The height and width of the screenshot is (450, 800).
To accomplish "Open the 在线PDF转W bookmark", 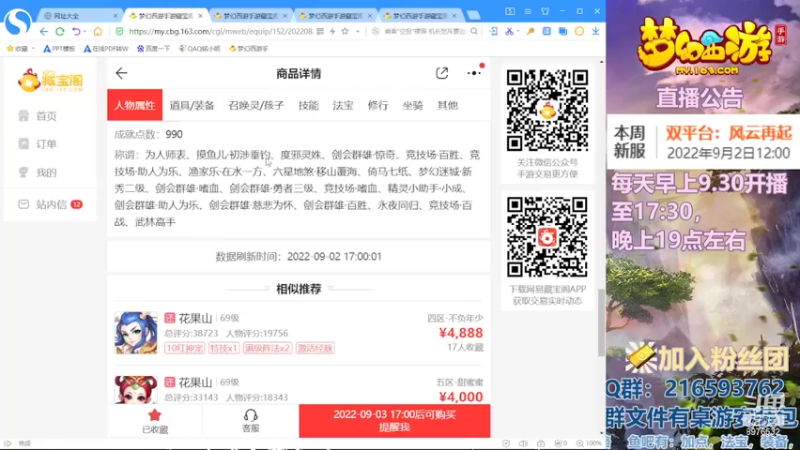I will [x=106, y=48].
